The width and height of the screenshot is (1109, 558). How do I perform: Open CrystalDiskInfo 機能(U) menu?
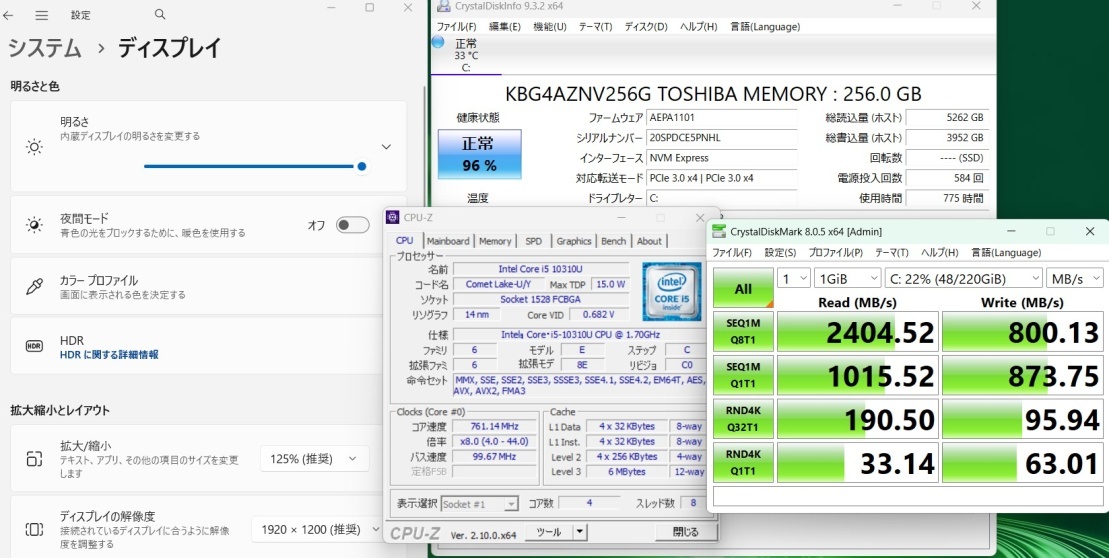pyautogui.click(x=550, y=27)
